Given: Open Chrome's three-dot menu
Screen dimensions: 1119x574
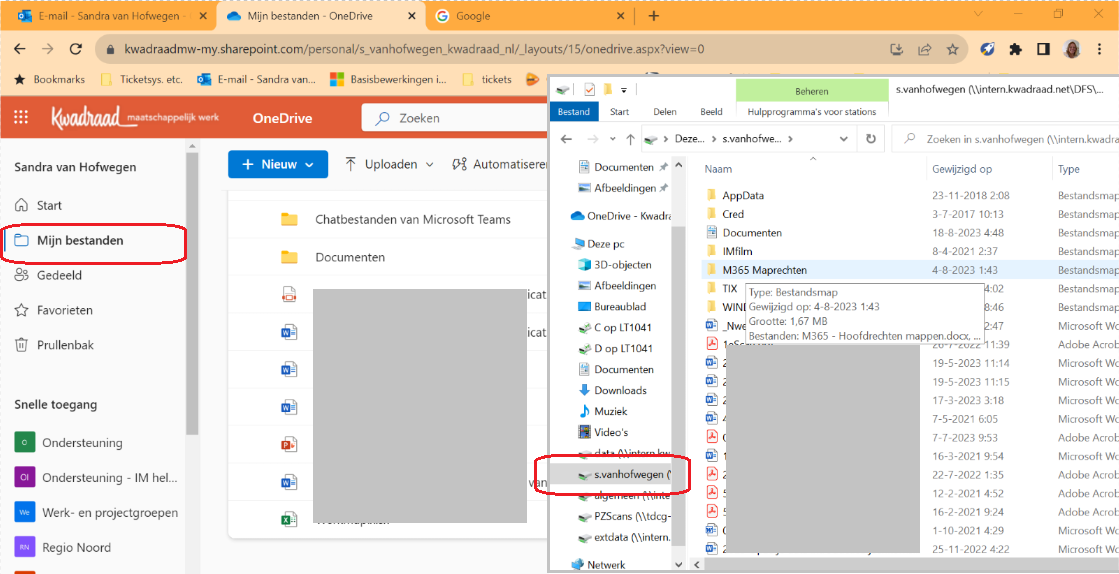Looking at the screenshot, I should point(1098,49).
